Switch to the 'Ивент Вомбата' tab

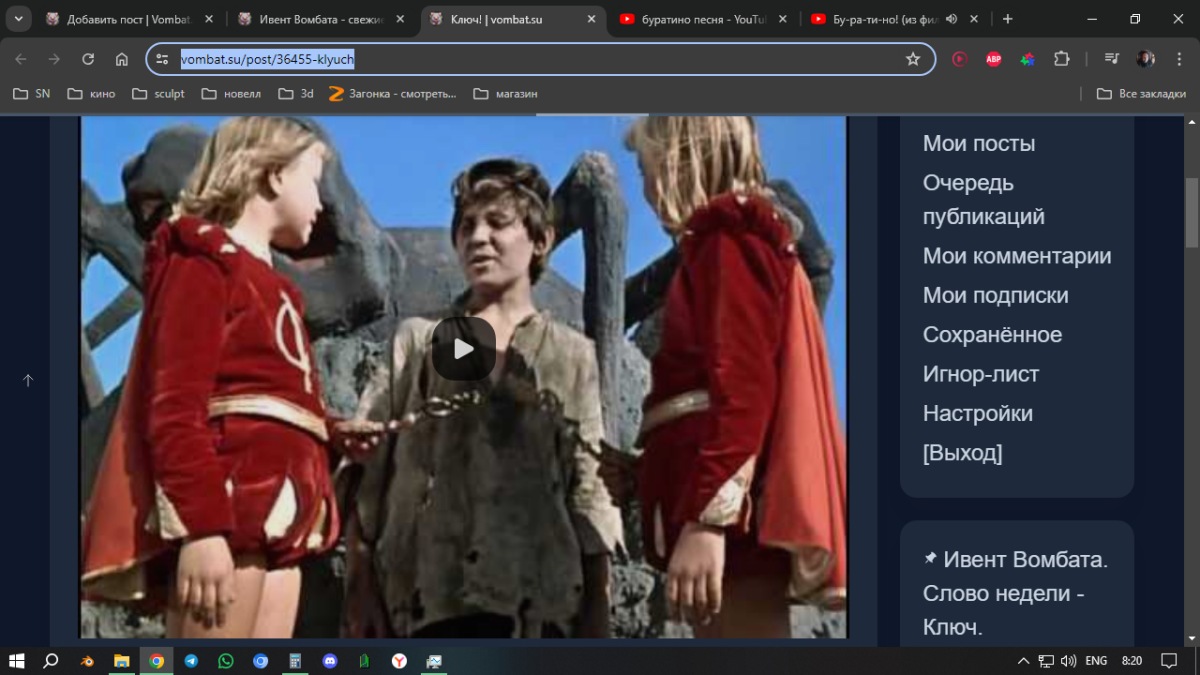click(x=322, y=19)
